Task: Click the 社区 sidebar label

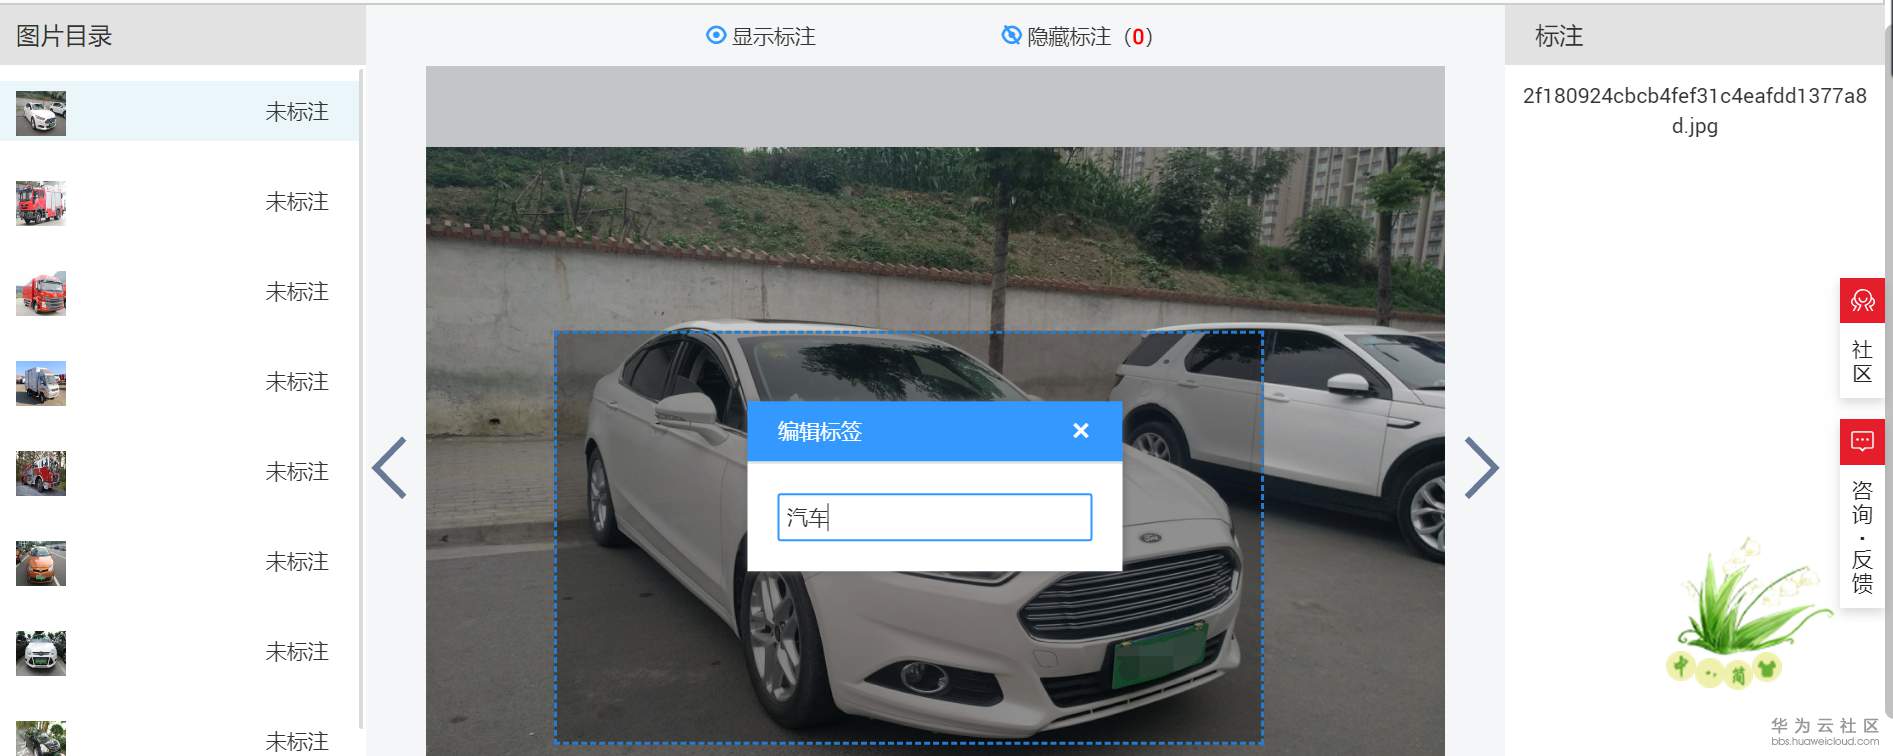Action: click(x=1862, y=361)
